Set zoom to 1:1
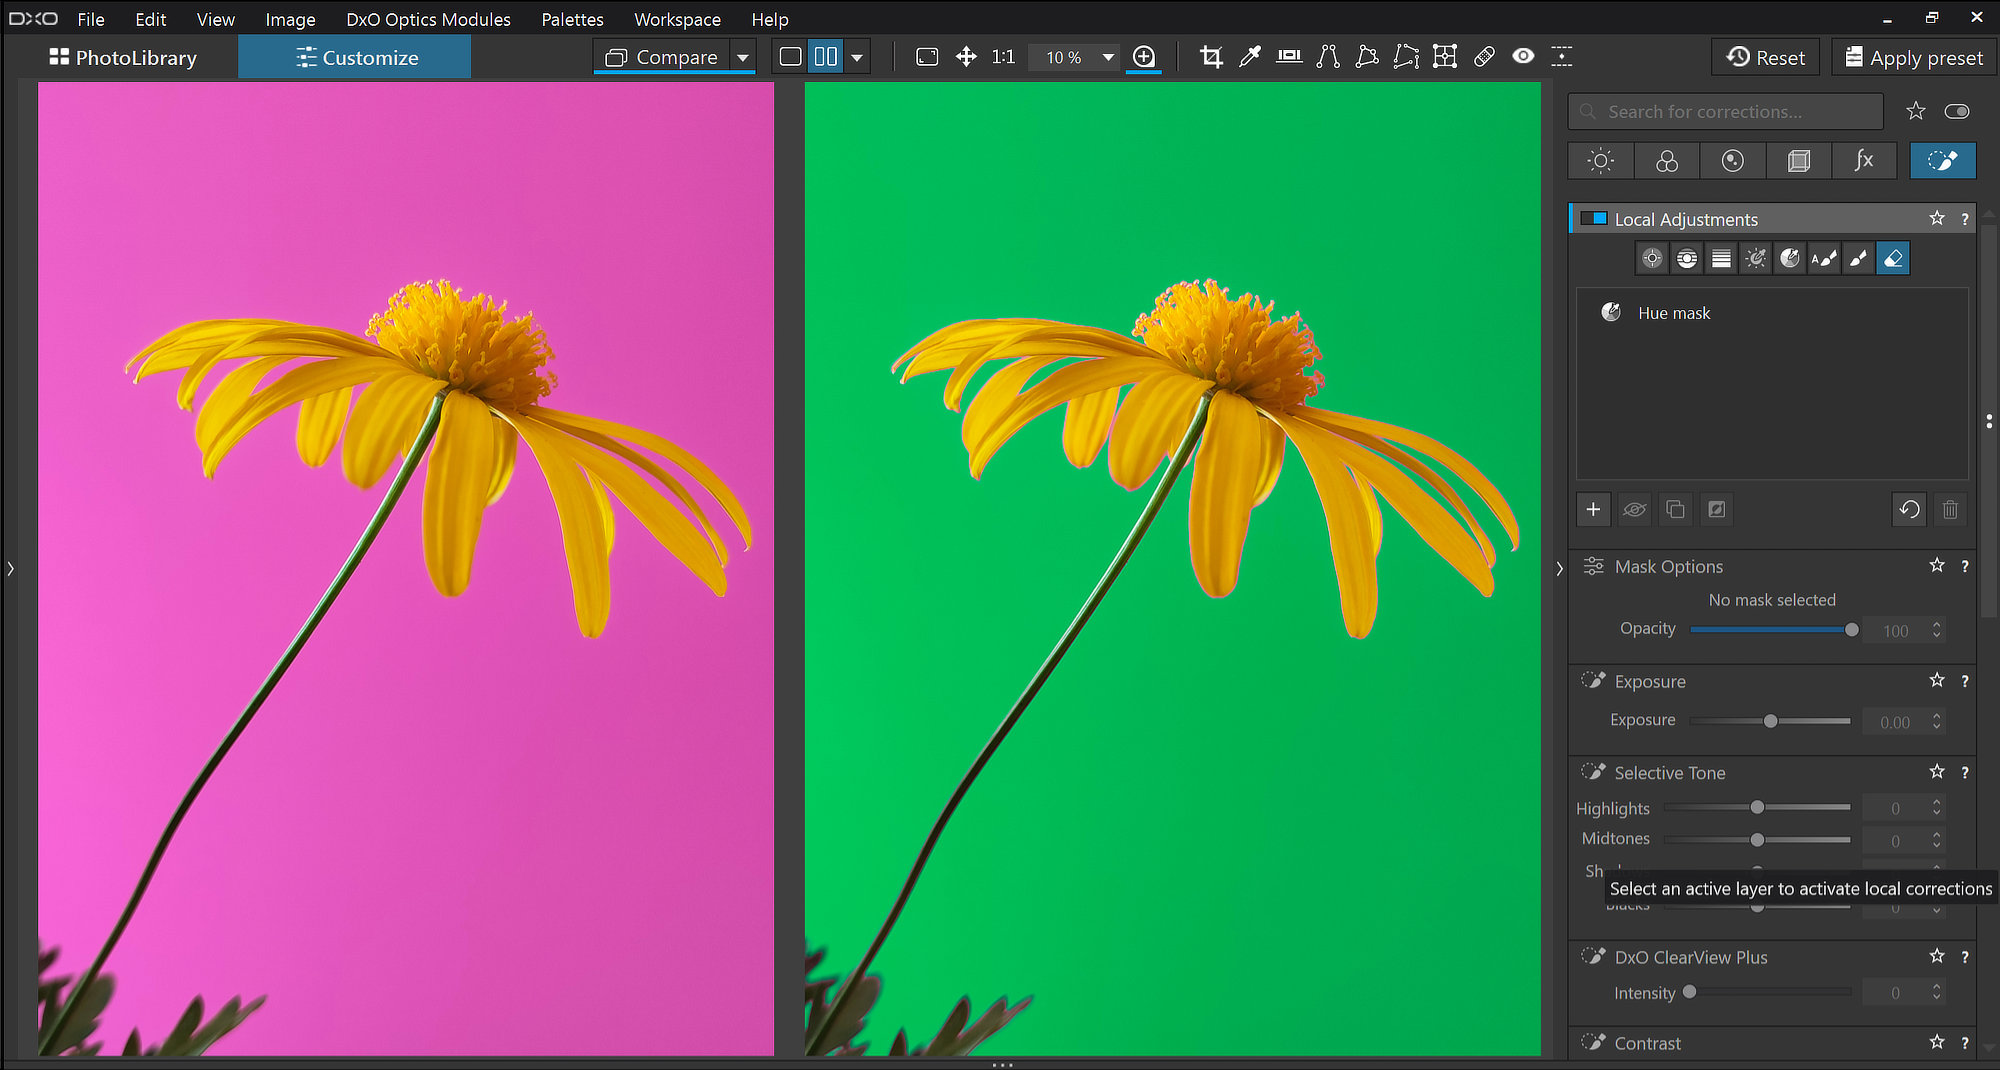Viewport: 2000px width, 1070px height. click(1003, 57)
